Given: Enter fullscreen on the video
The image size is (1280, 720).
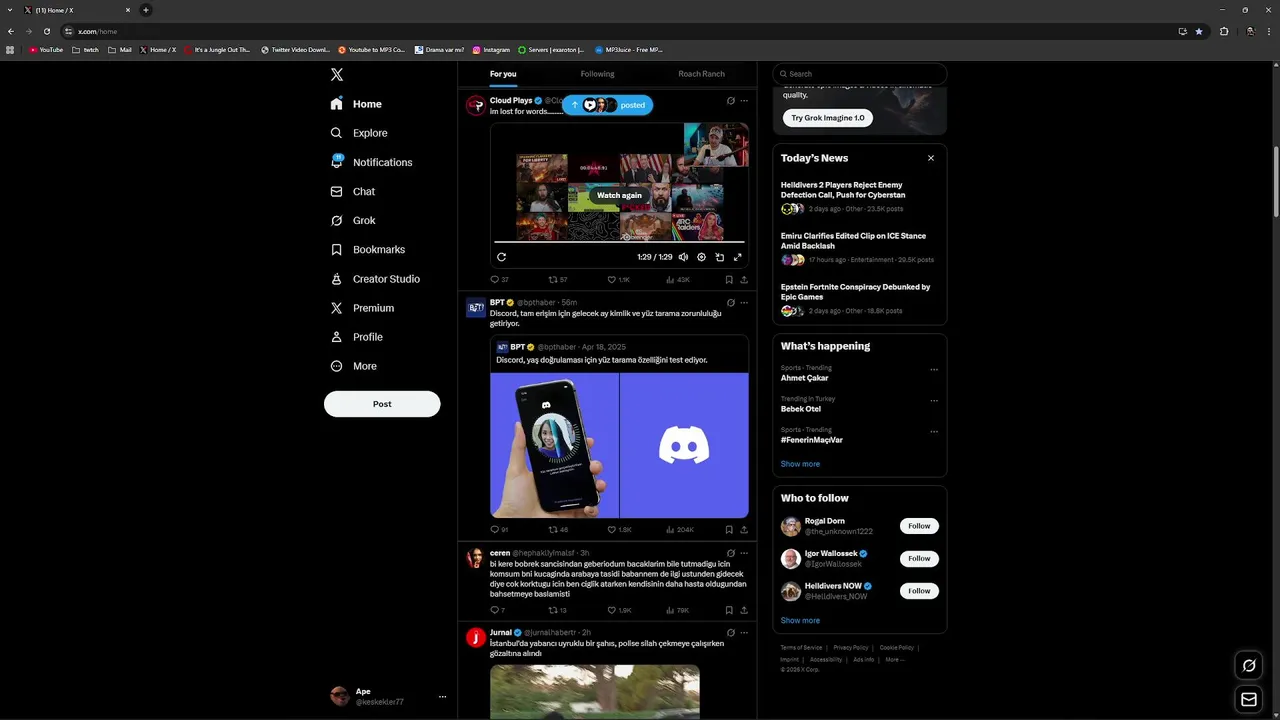Looking at the screenshot, I should click(x=738, y=257).
